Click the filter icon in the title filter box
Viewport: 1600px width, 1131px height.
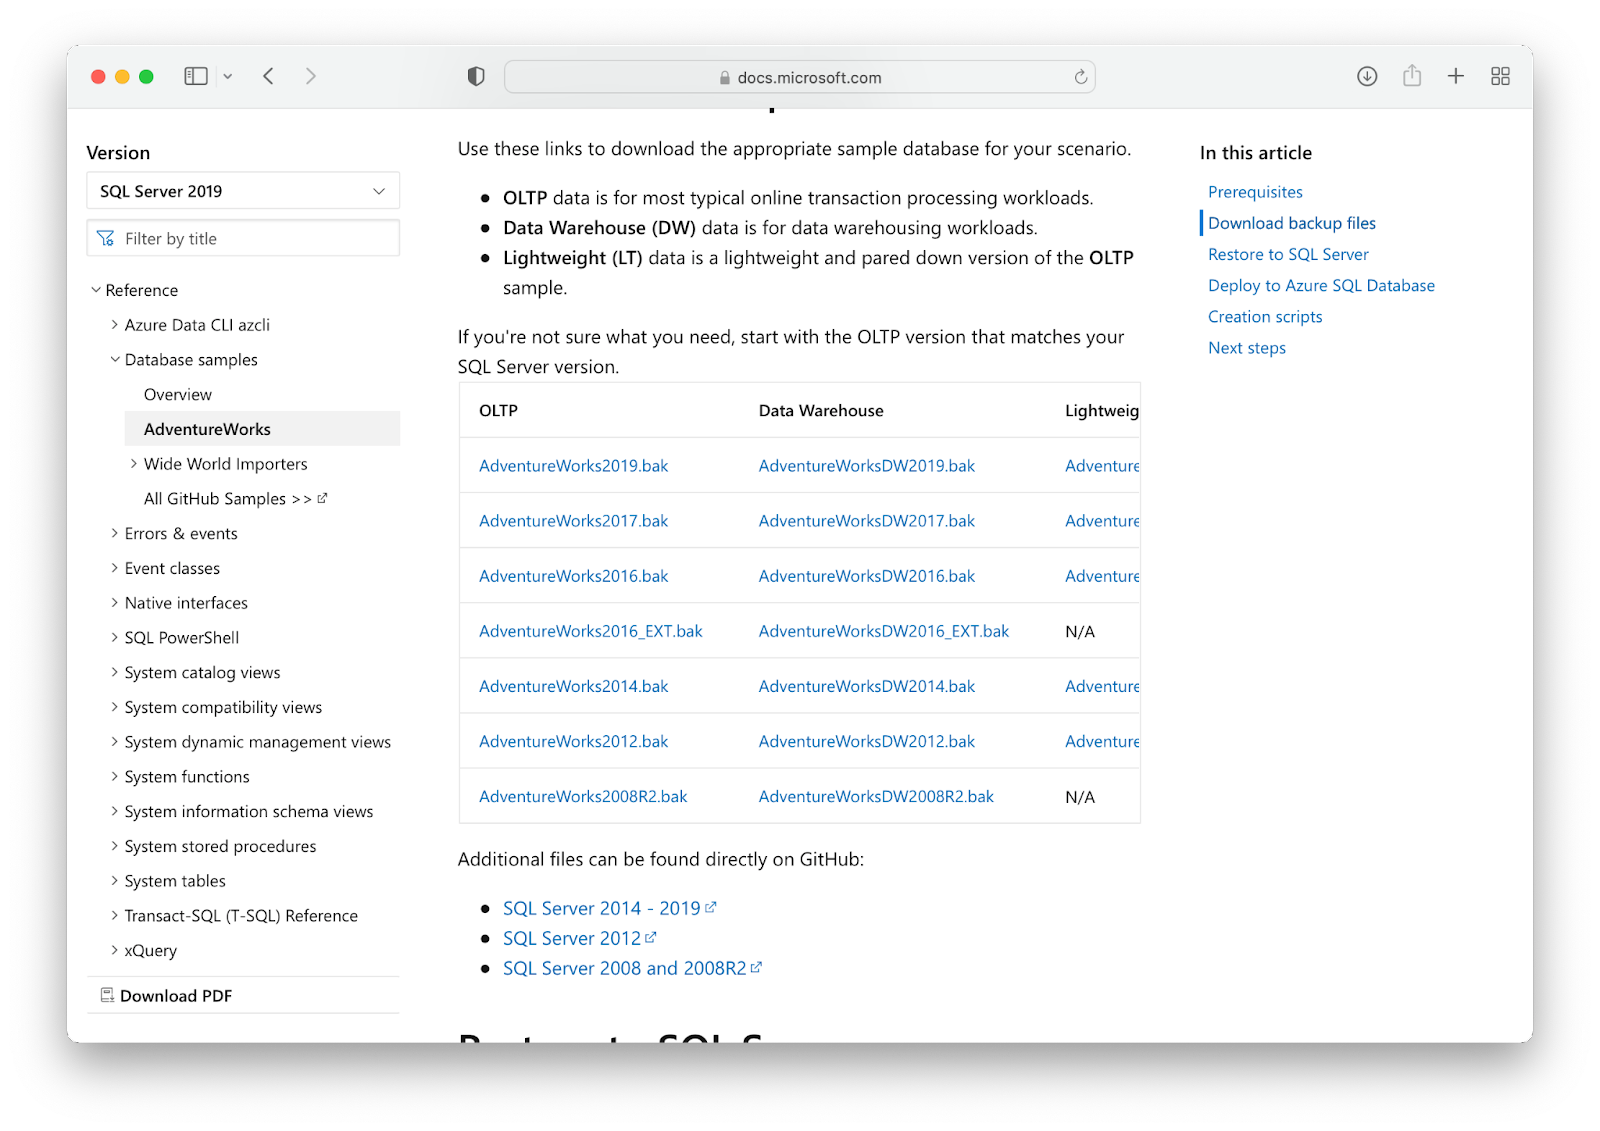tap(107, 238)
